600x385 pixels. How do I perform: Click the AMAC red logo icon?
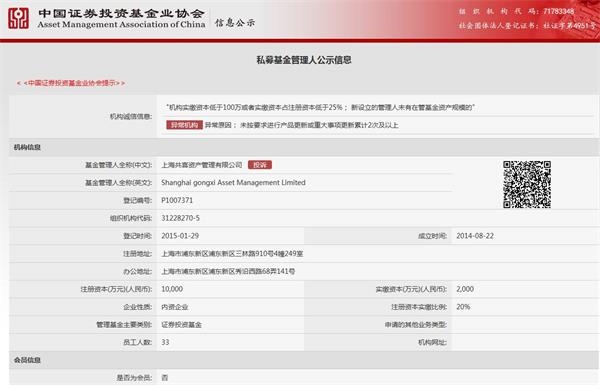(18, 19)
